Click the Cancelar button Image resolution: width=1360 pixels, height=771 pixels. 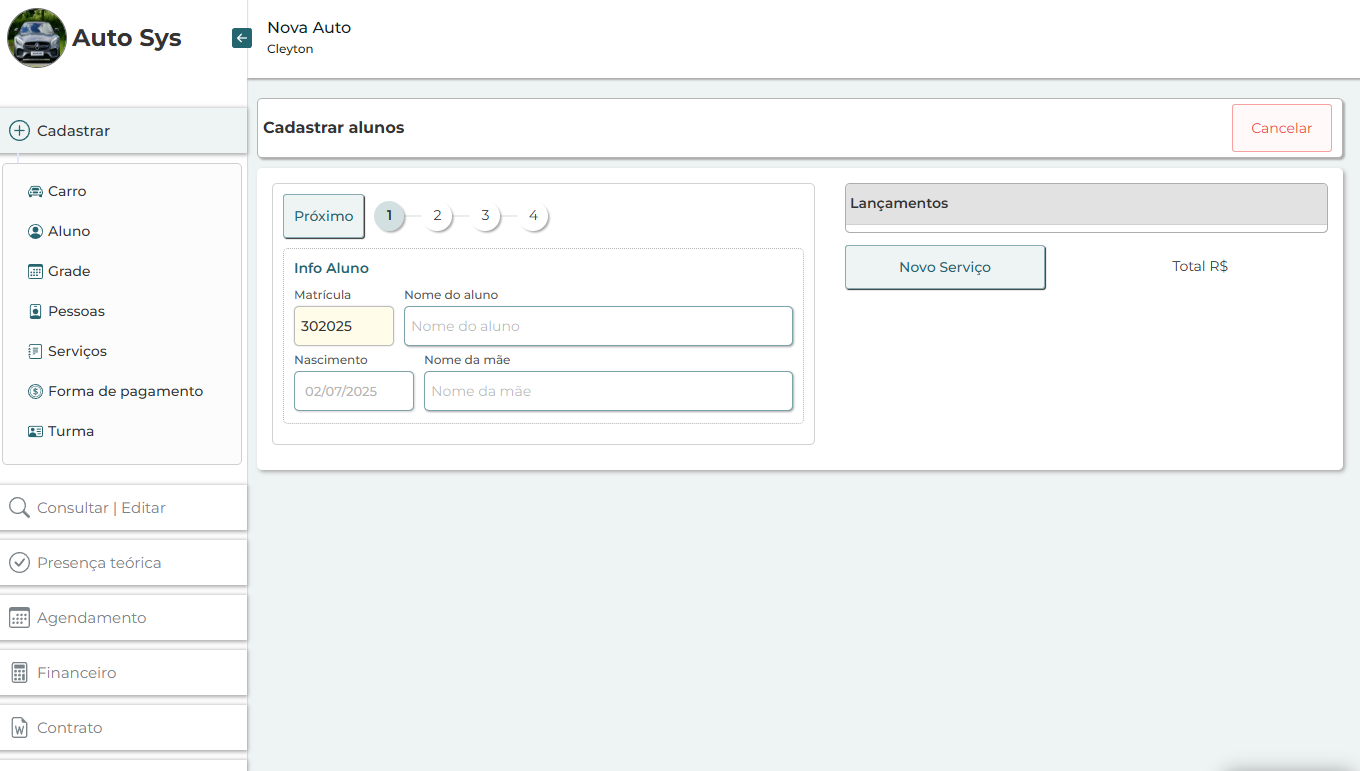point(1281,128)
